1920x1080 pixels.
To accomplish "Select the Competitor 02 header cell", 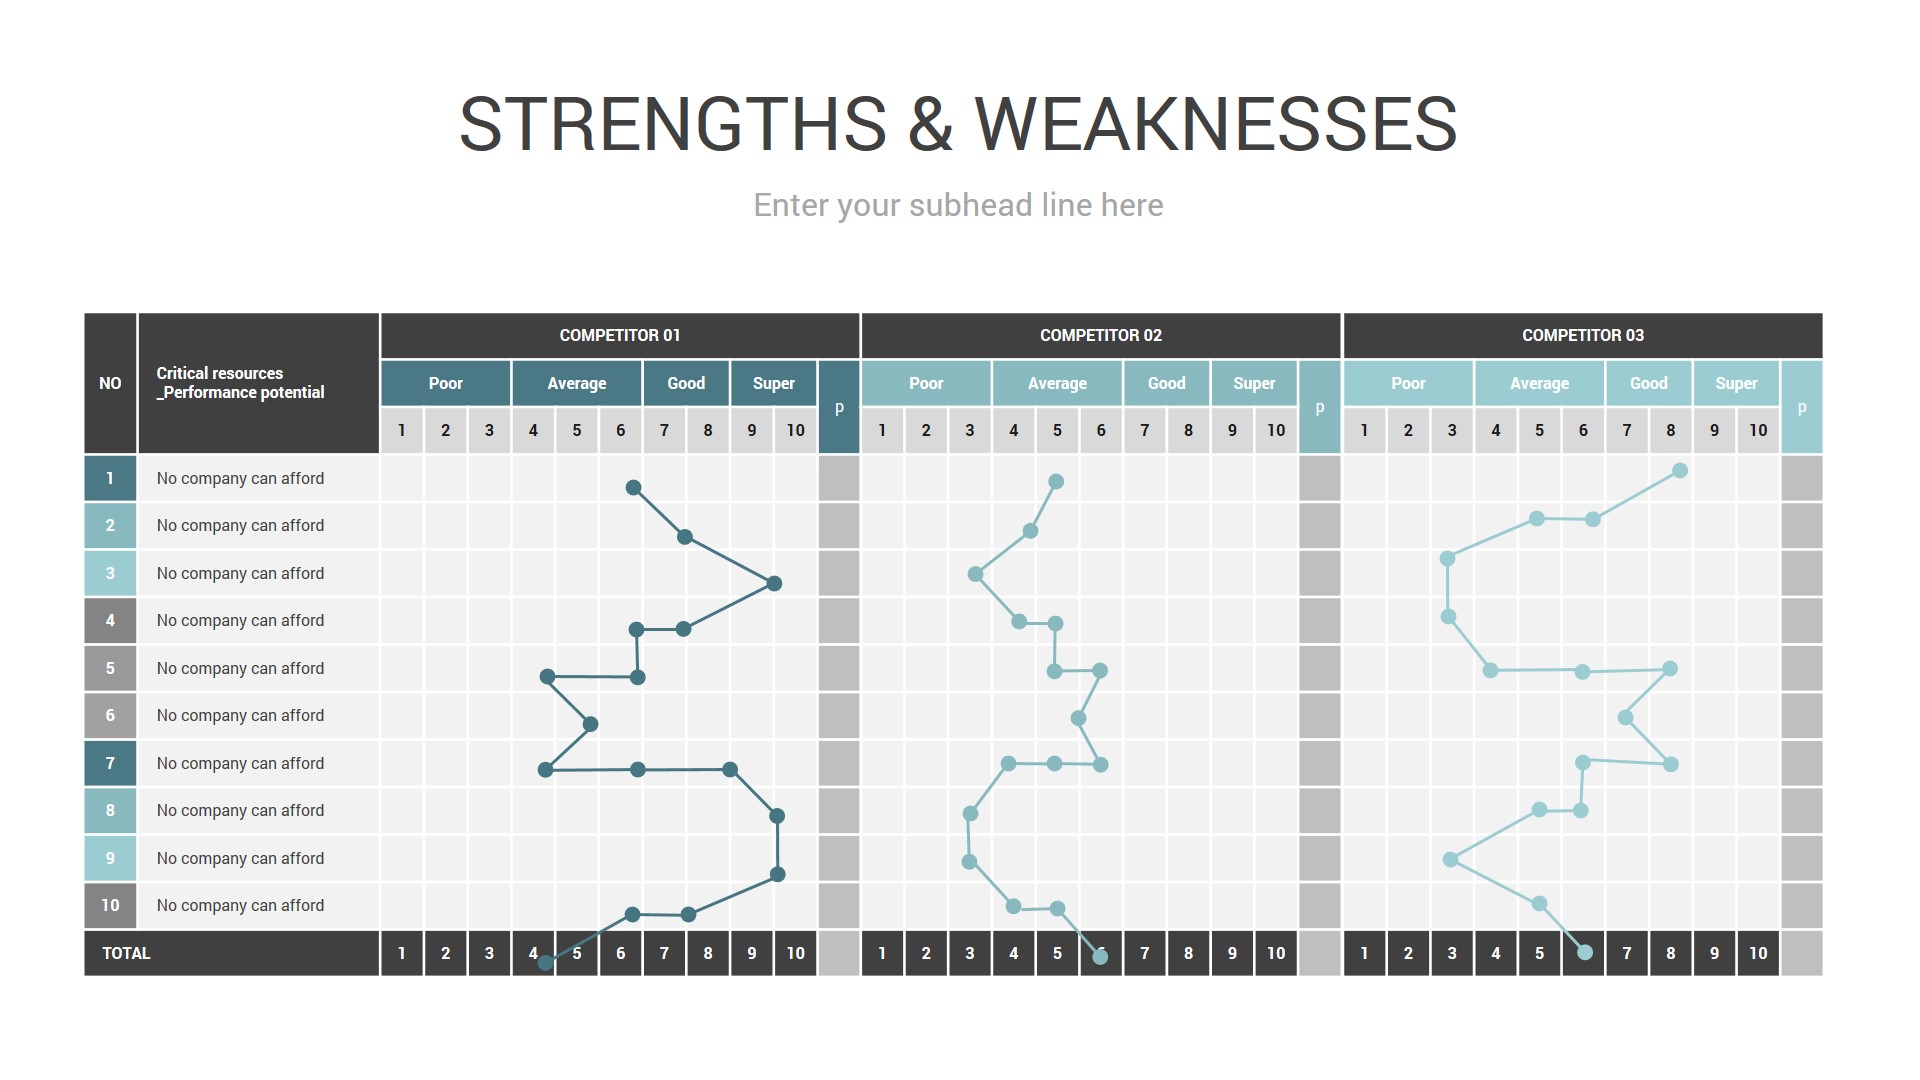I will pos(1100,335).
